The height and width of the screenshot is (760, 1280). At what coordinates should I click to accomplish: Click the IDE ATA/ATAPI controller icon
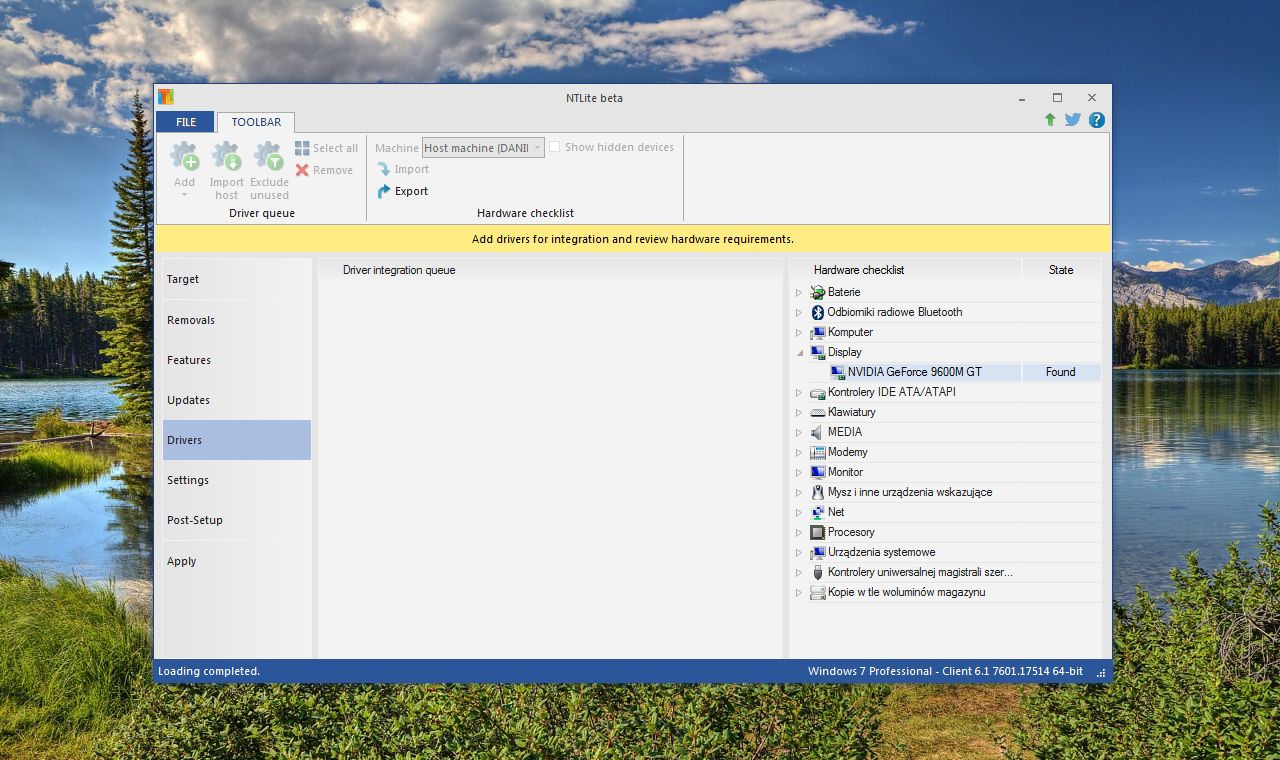pyautogui.click(x=818, y=392)
